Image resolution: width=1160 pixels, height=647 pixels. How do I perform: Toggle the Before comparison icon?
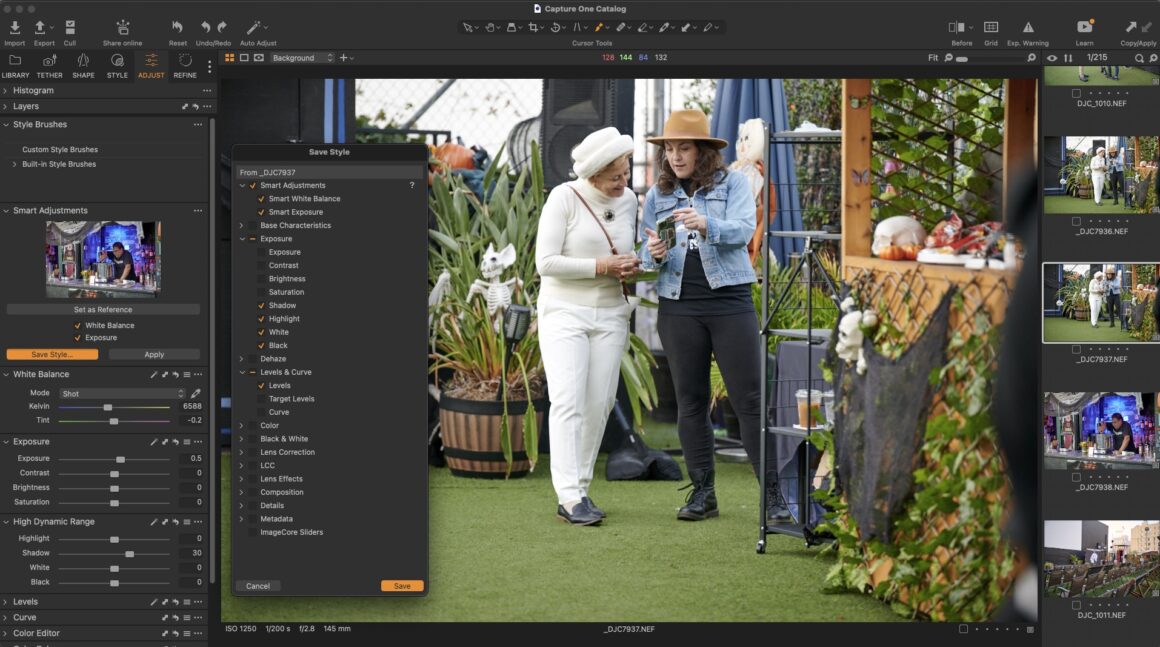[x=957, y=27]
